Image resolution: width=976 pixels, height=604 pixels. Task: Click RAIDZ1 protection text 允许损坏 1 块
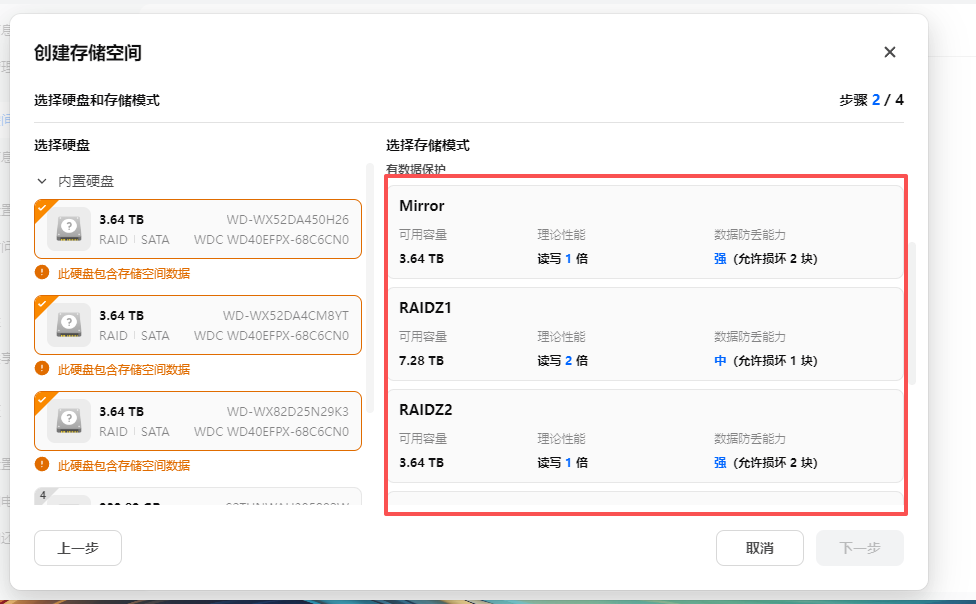(x=776, y=361)
